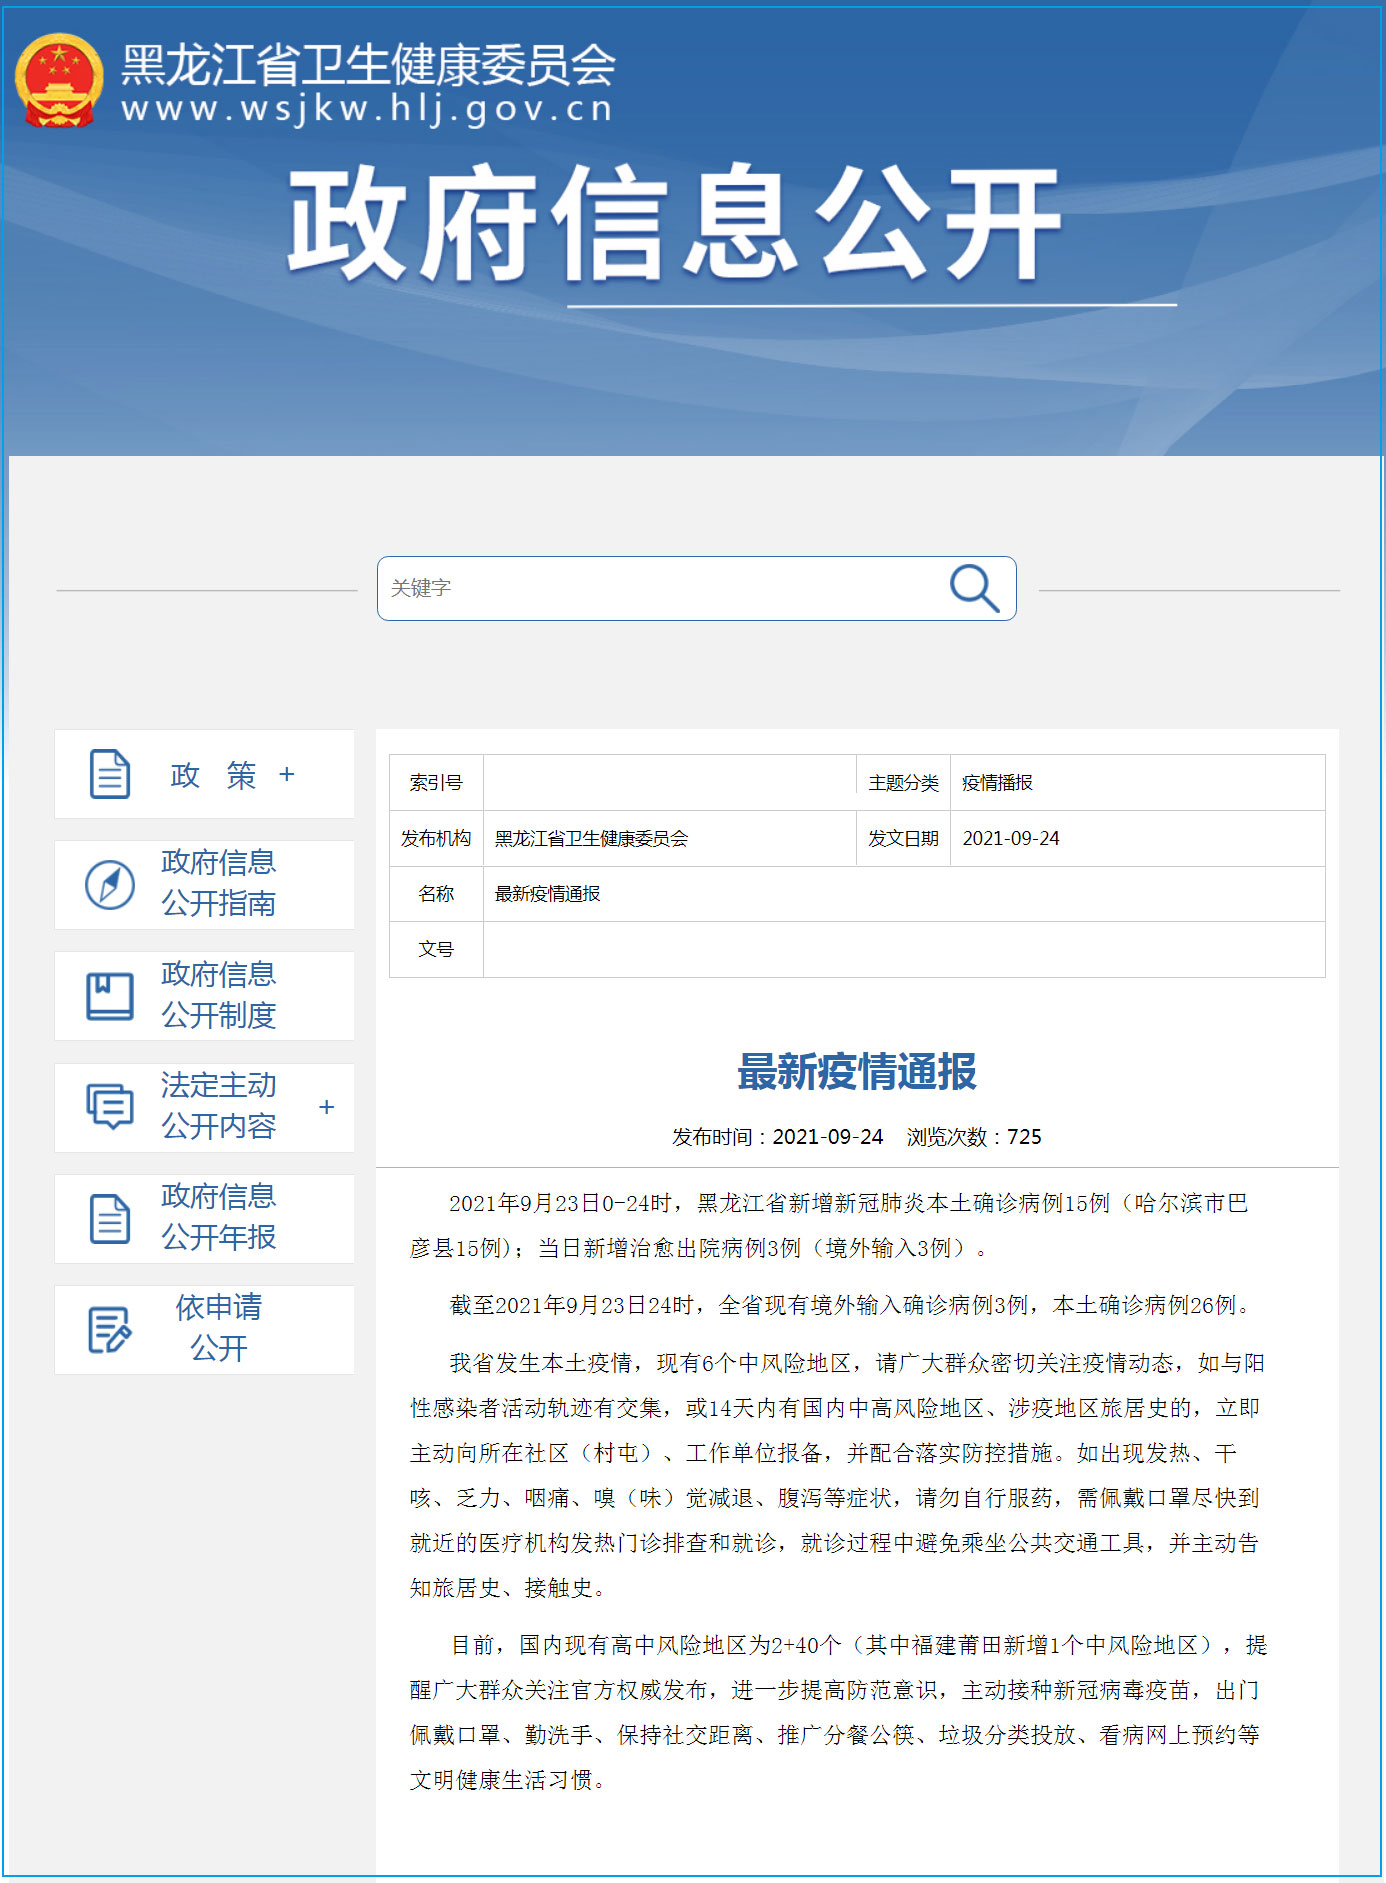Open the 政府信息公开制度 menu item
Image resolution: width=1386 pixels, height=1883 pixels.
point(218,995)
